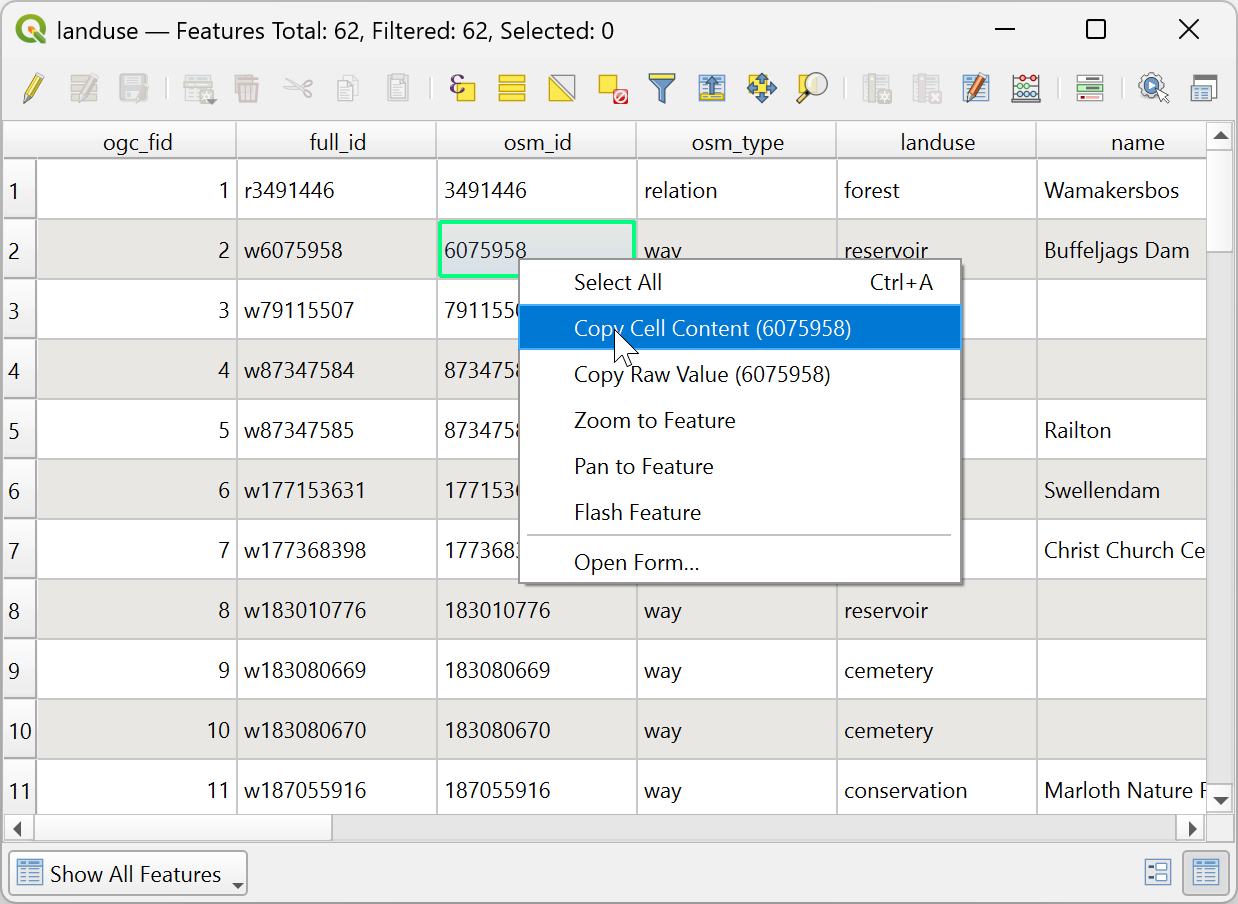This screenshot has height=904, width=1238.
Task: Click the horizontal scrollbar left arrow
Action: 16,827
